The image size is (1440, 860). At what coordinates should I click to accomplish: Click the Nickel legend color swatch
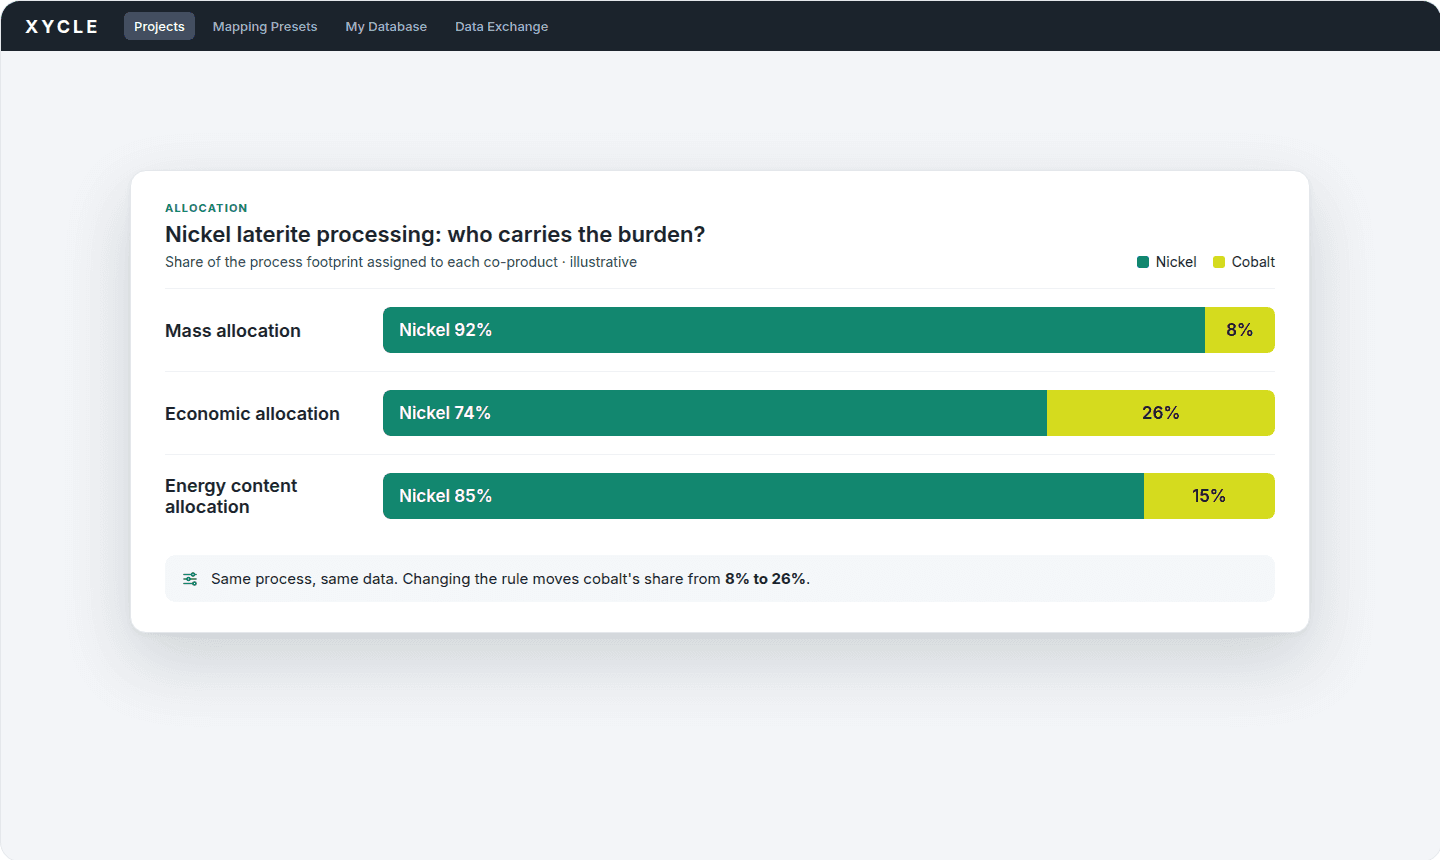click(x=1143, y=262)
